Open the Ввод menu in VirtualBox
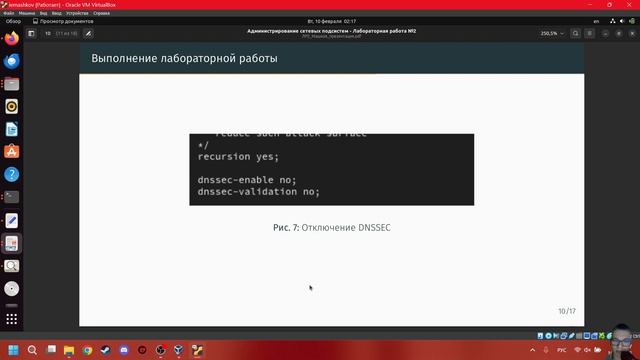The height and width of the screenshot is (360, 640). [x=57, y=13]
